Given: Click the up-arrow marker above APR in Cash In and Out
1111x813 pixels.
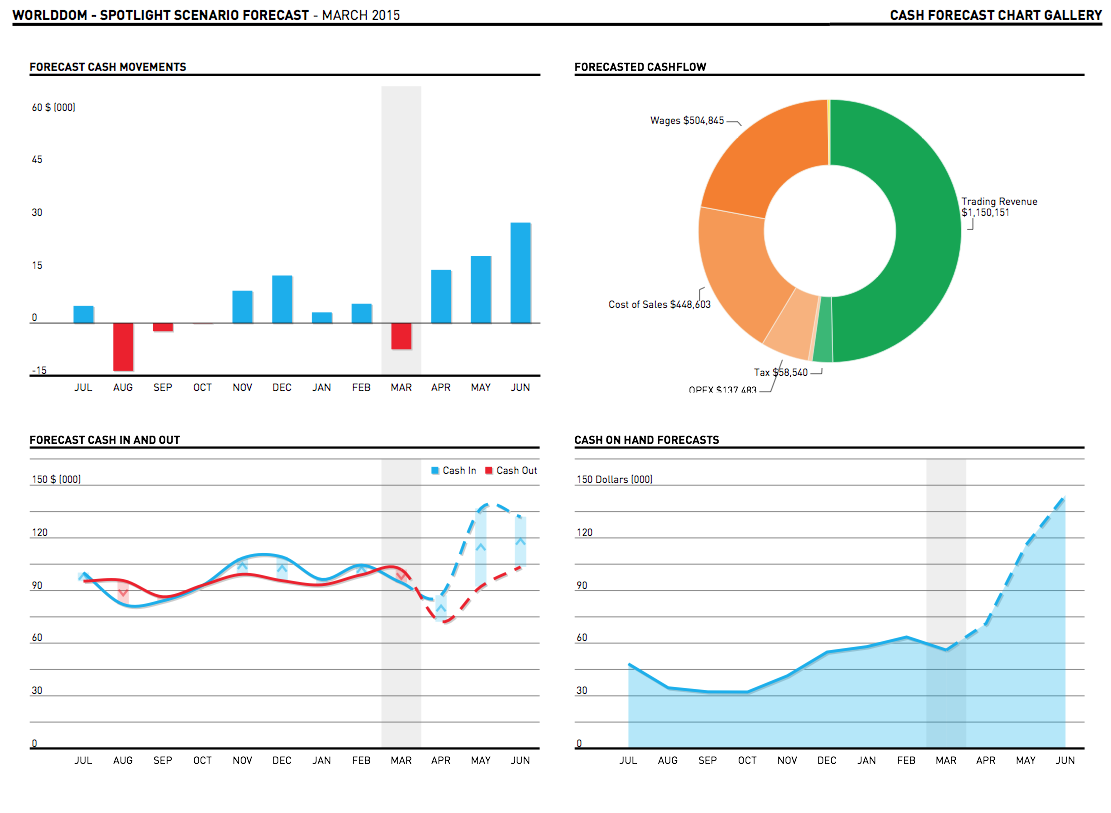Looking at the screenshot, I should 441,608.
